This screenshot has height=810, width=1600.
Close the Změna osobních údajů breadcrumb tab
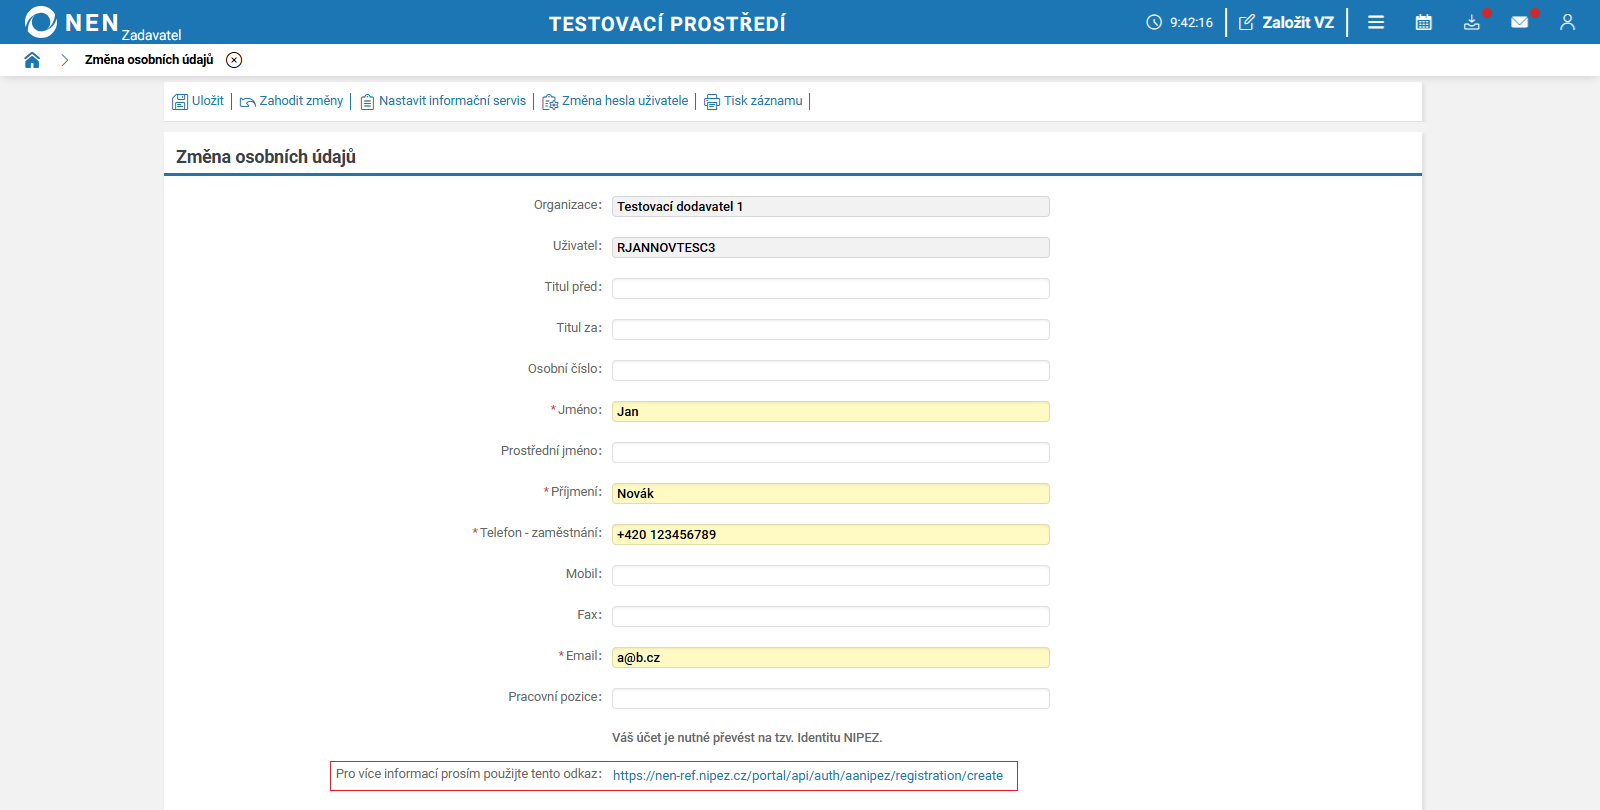point(234,60)
